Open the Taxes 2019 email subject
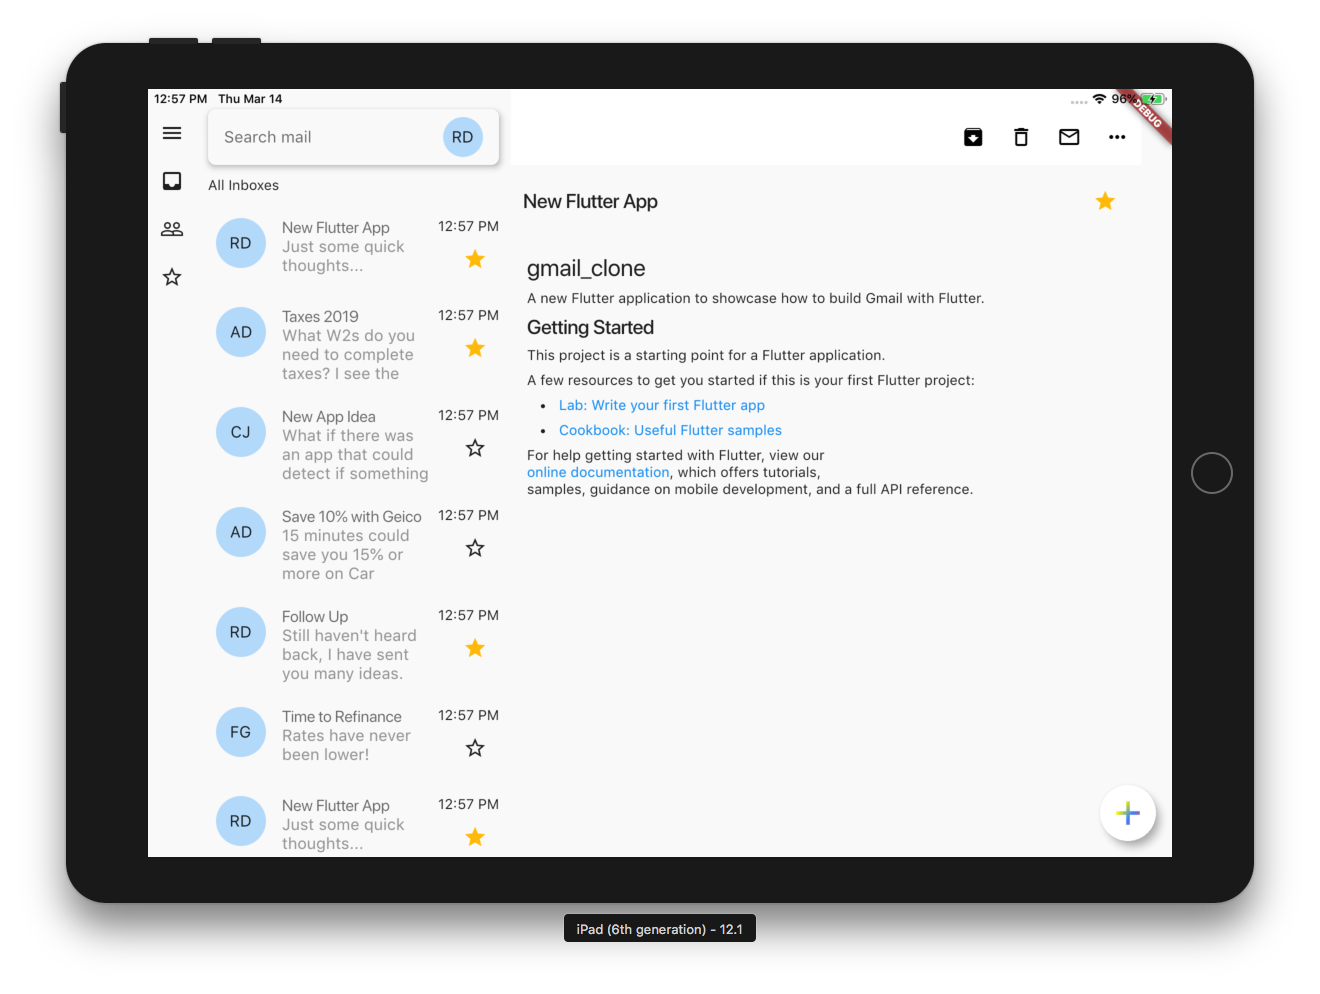The width and height of the screenshot is (1320, 994). coord(320,316)
